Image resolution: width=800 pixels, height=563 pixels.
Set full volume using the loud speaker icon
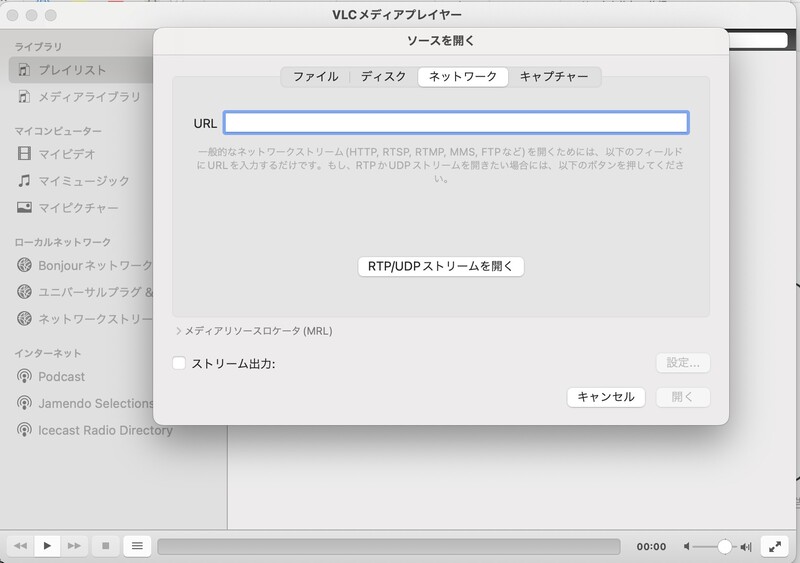tap(746, 547)
